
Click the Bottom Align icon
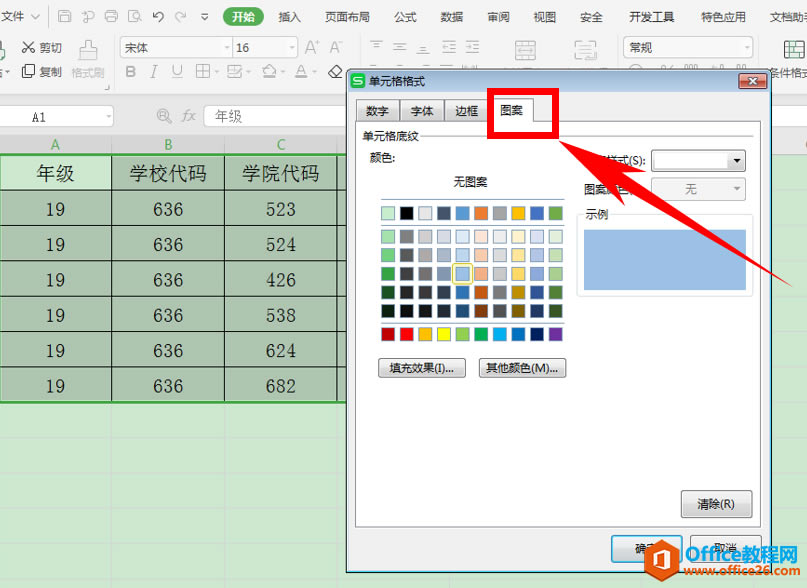[x=423, y=47]
